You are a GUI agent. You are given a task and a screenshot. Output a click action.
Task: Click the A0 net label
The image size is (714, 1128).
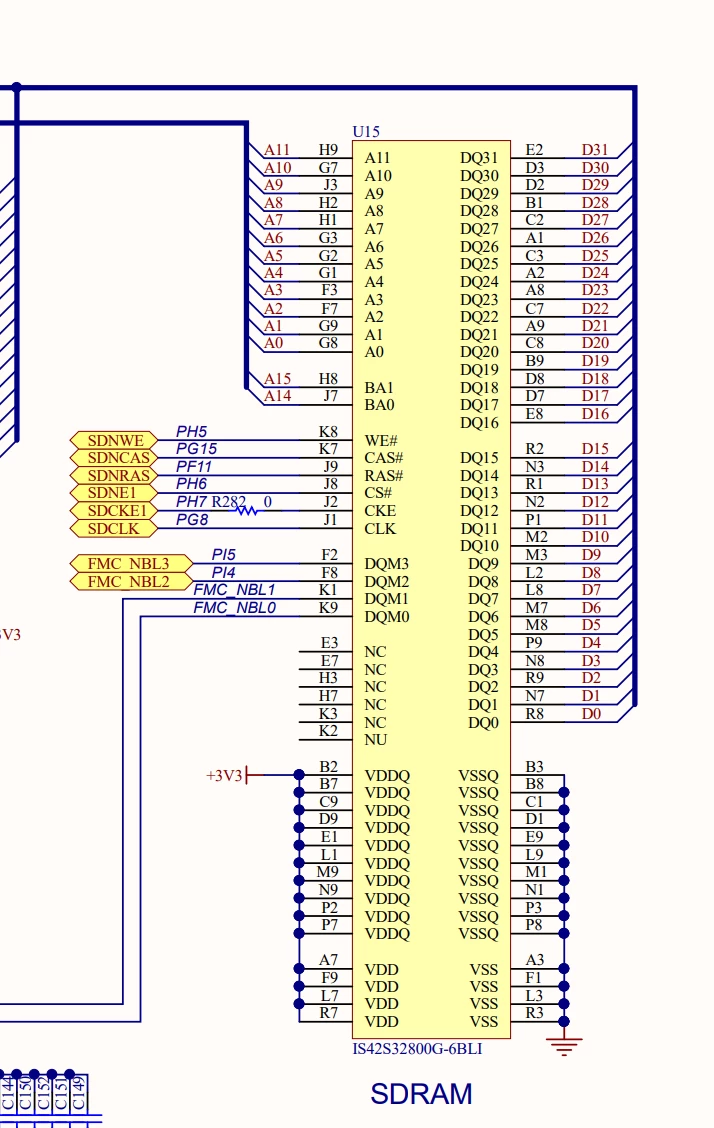pyautogui.click(x=273, y=343)
